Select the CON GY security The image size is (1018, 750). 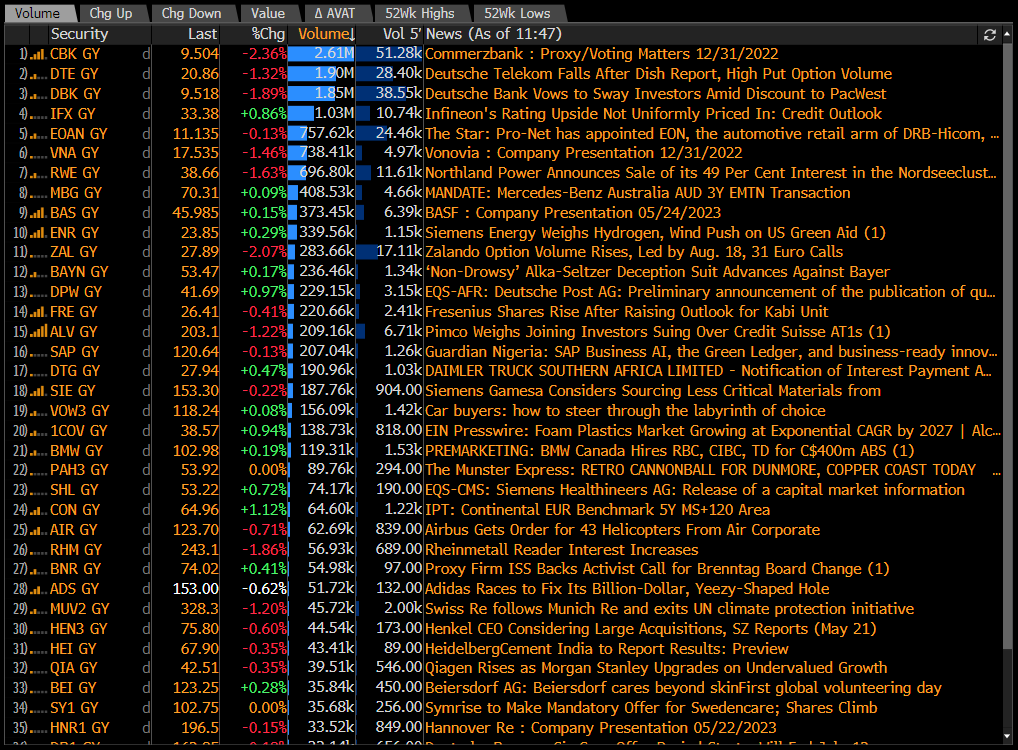click(x=75, y=510)
